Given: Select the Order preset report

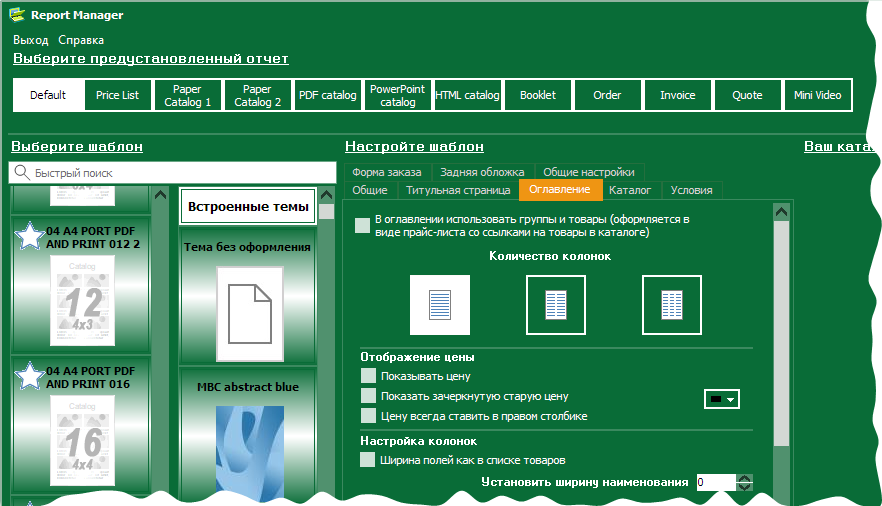Looking at the screenshot, I should click(608, 95).
